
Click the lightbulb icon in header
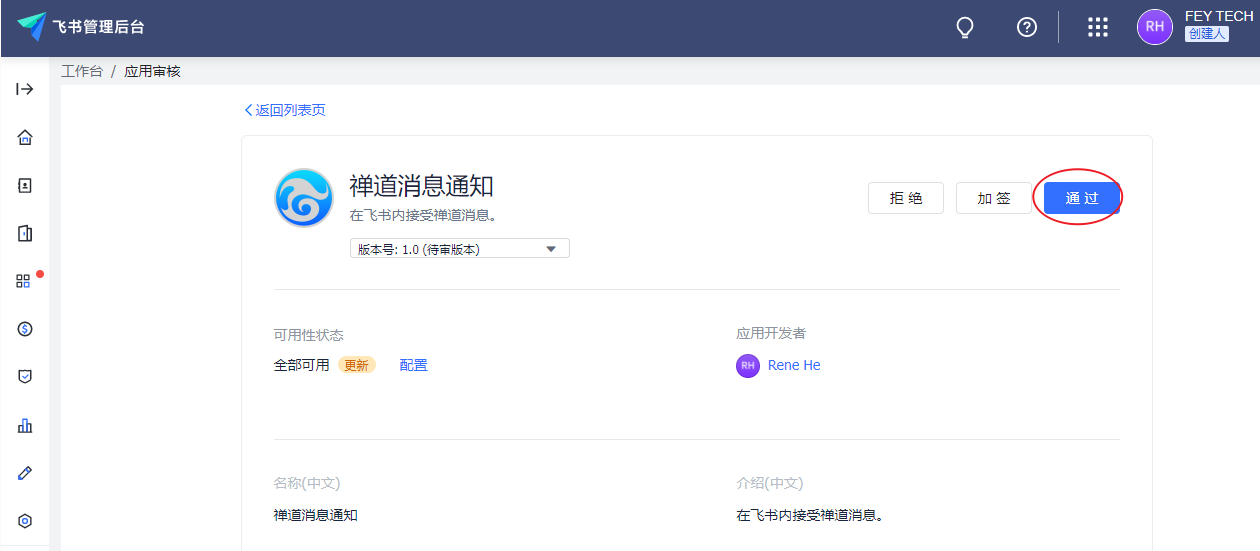click(x=965, y=27)
